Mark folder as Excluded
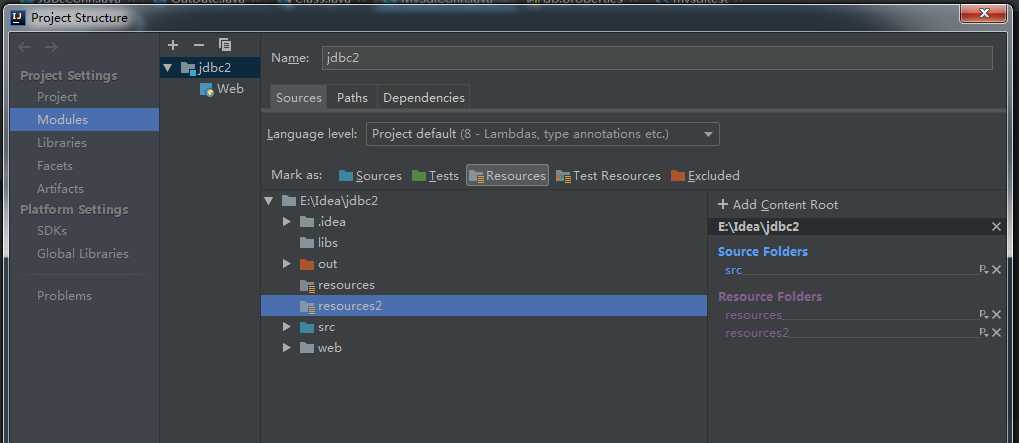The height and width of the screenshot is (443, 1019). point(705,175)
